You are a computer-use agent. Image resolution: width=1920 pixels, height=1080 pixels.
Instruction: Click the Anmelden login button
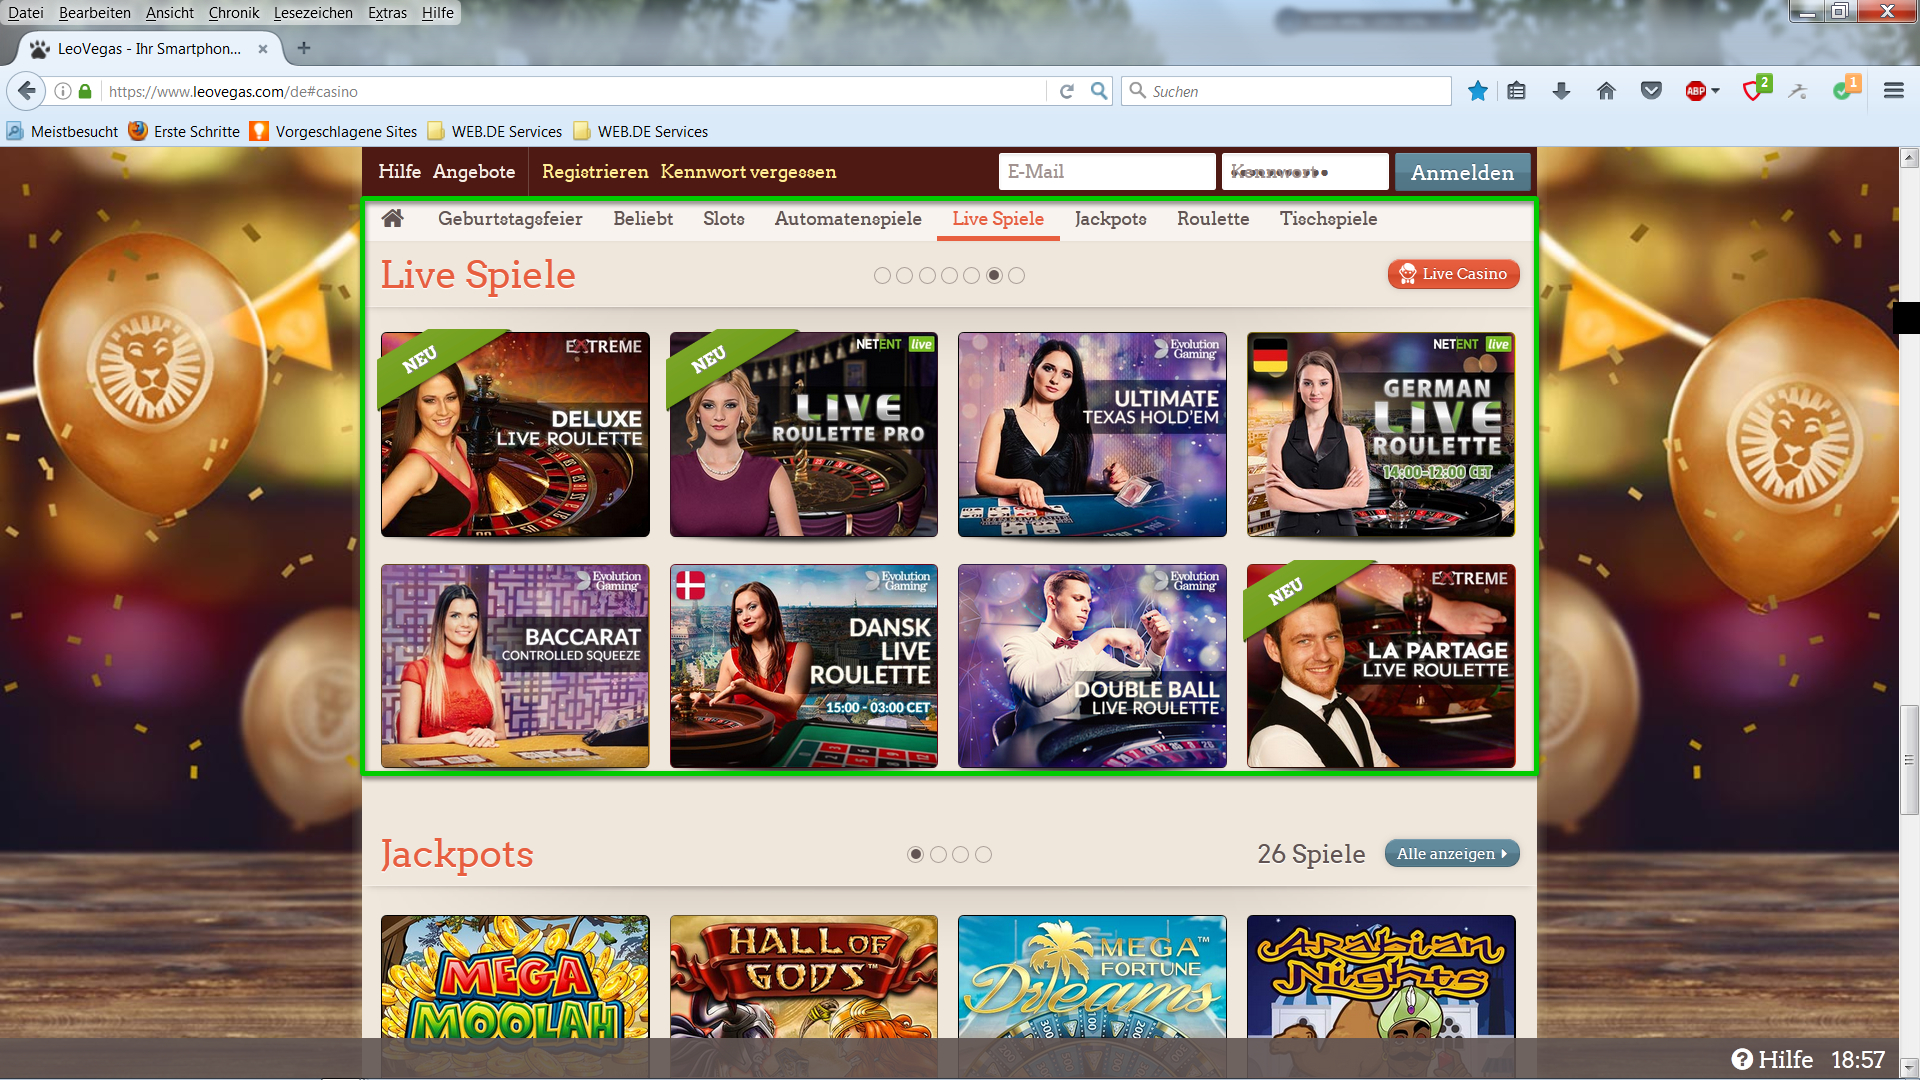coord(1462,172)
